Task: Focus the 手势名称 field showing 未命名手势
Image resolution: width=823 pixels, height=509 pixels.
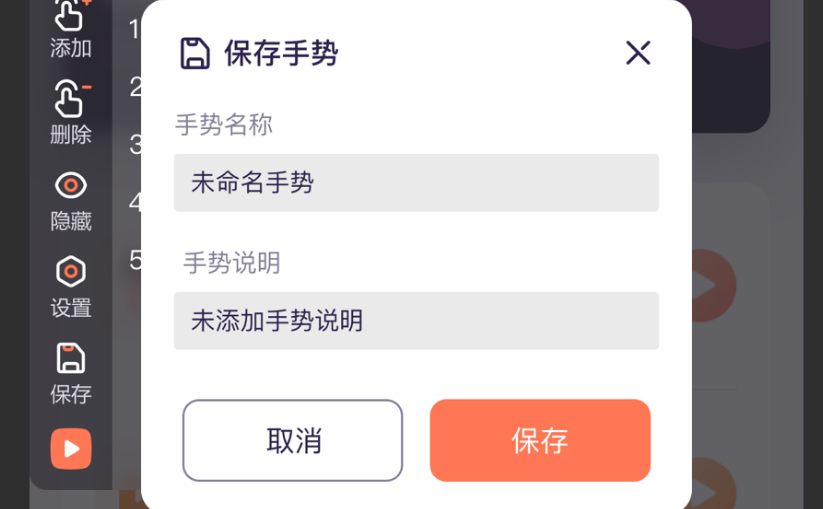Action: [x=416, y=183]
